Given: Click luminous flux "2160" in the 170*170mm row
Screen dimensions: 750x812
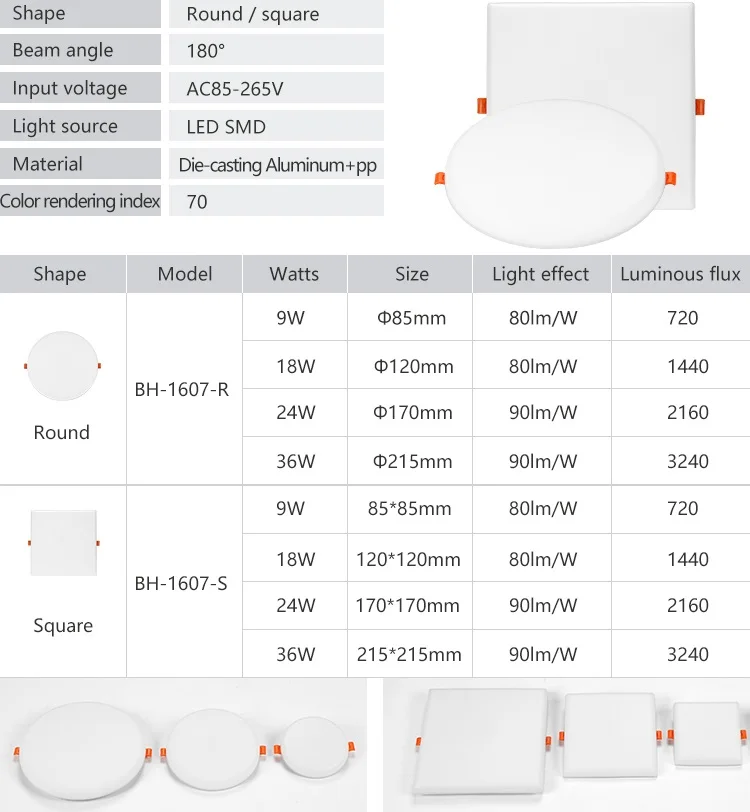Looking at the screenshot, I should pos(687,605).
